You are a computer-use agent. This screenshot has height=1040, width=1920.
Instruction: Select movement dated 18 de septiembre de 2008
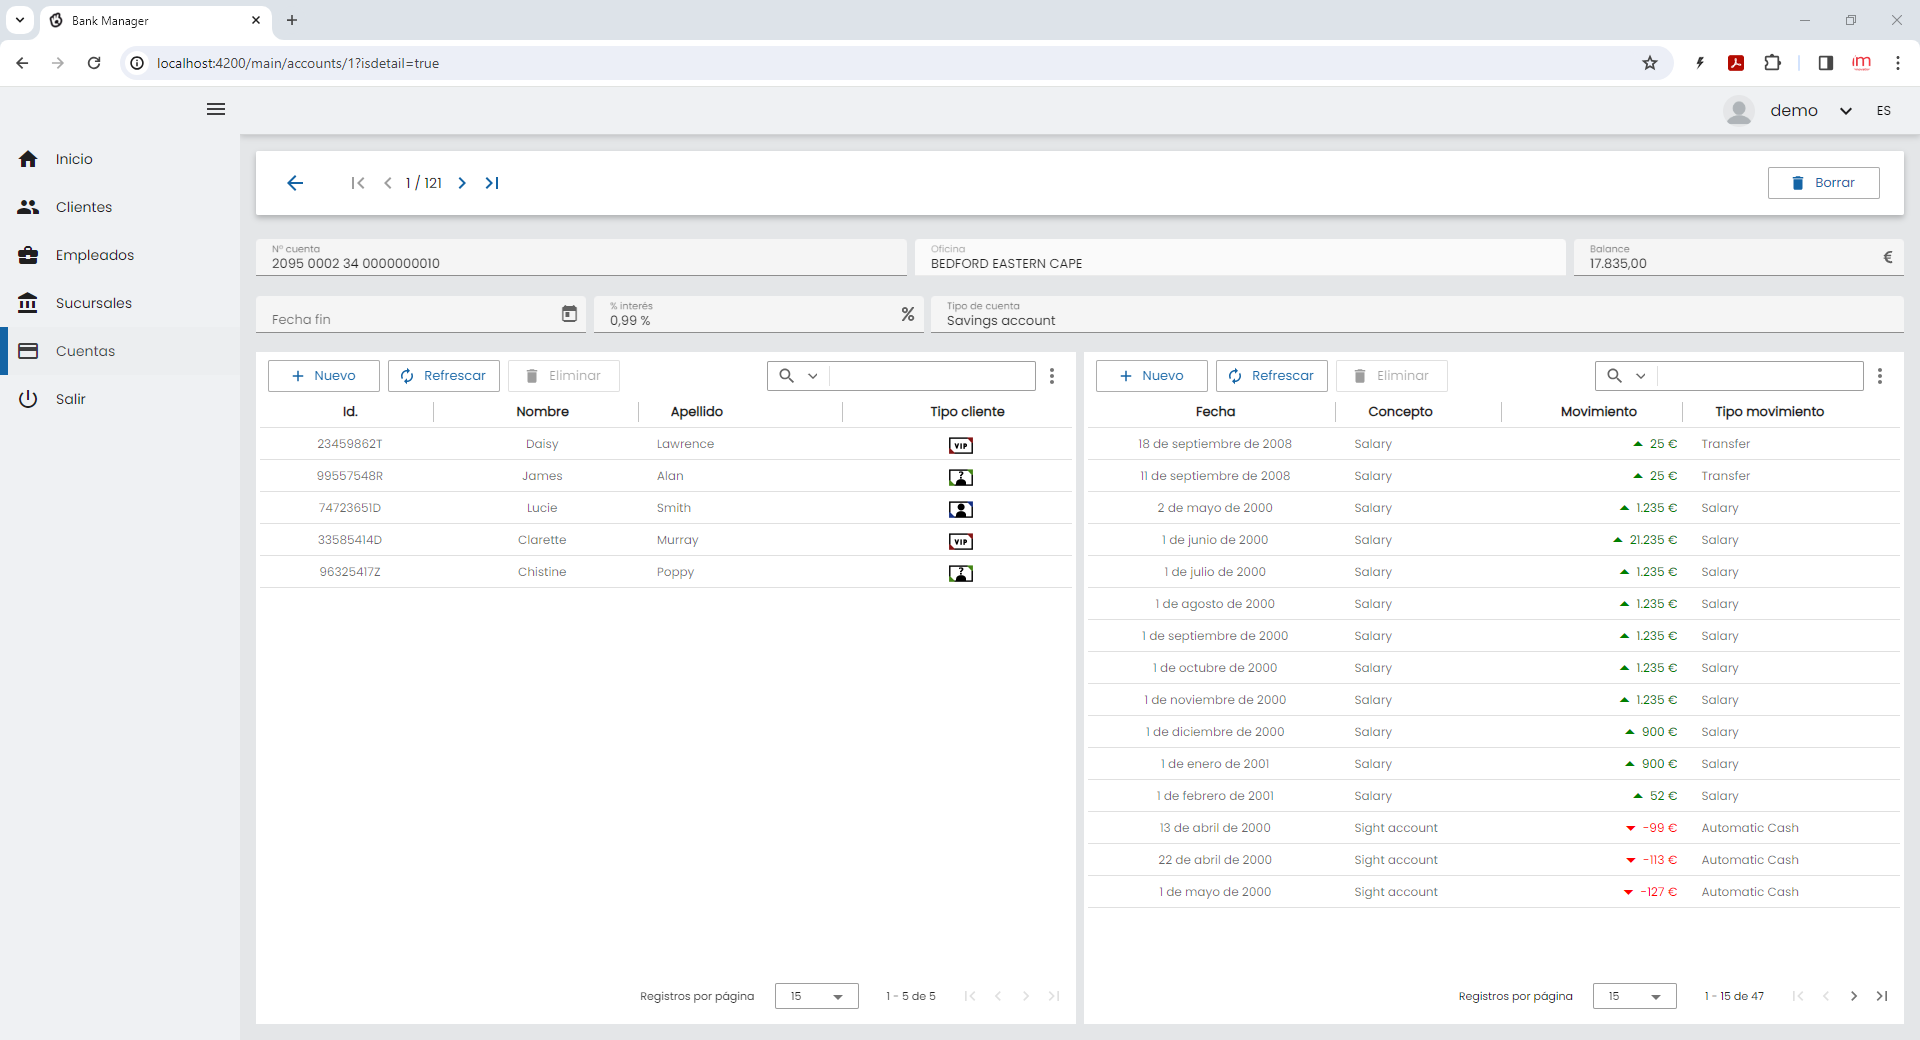point(1494,444)
